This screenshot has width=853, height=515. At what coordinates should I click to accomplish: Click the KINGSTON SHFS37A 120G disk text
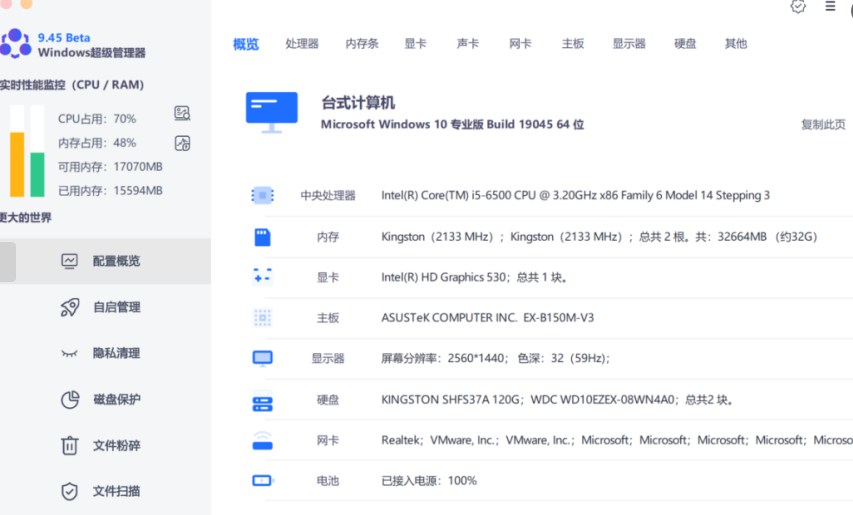tap(558, 400)
